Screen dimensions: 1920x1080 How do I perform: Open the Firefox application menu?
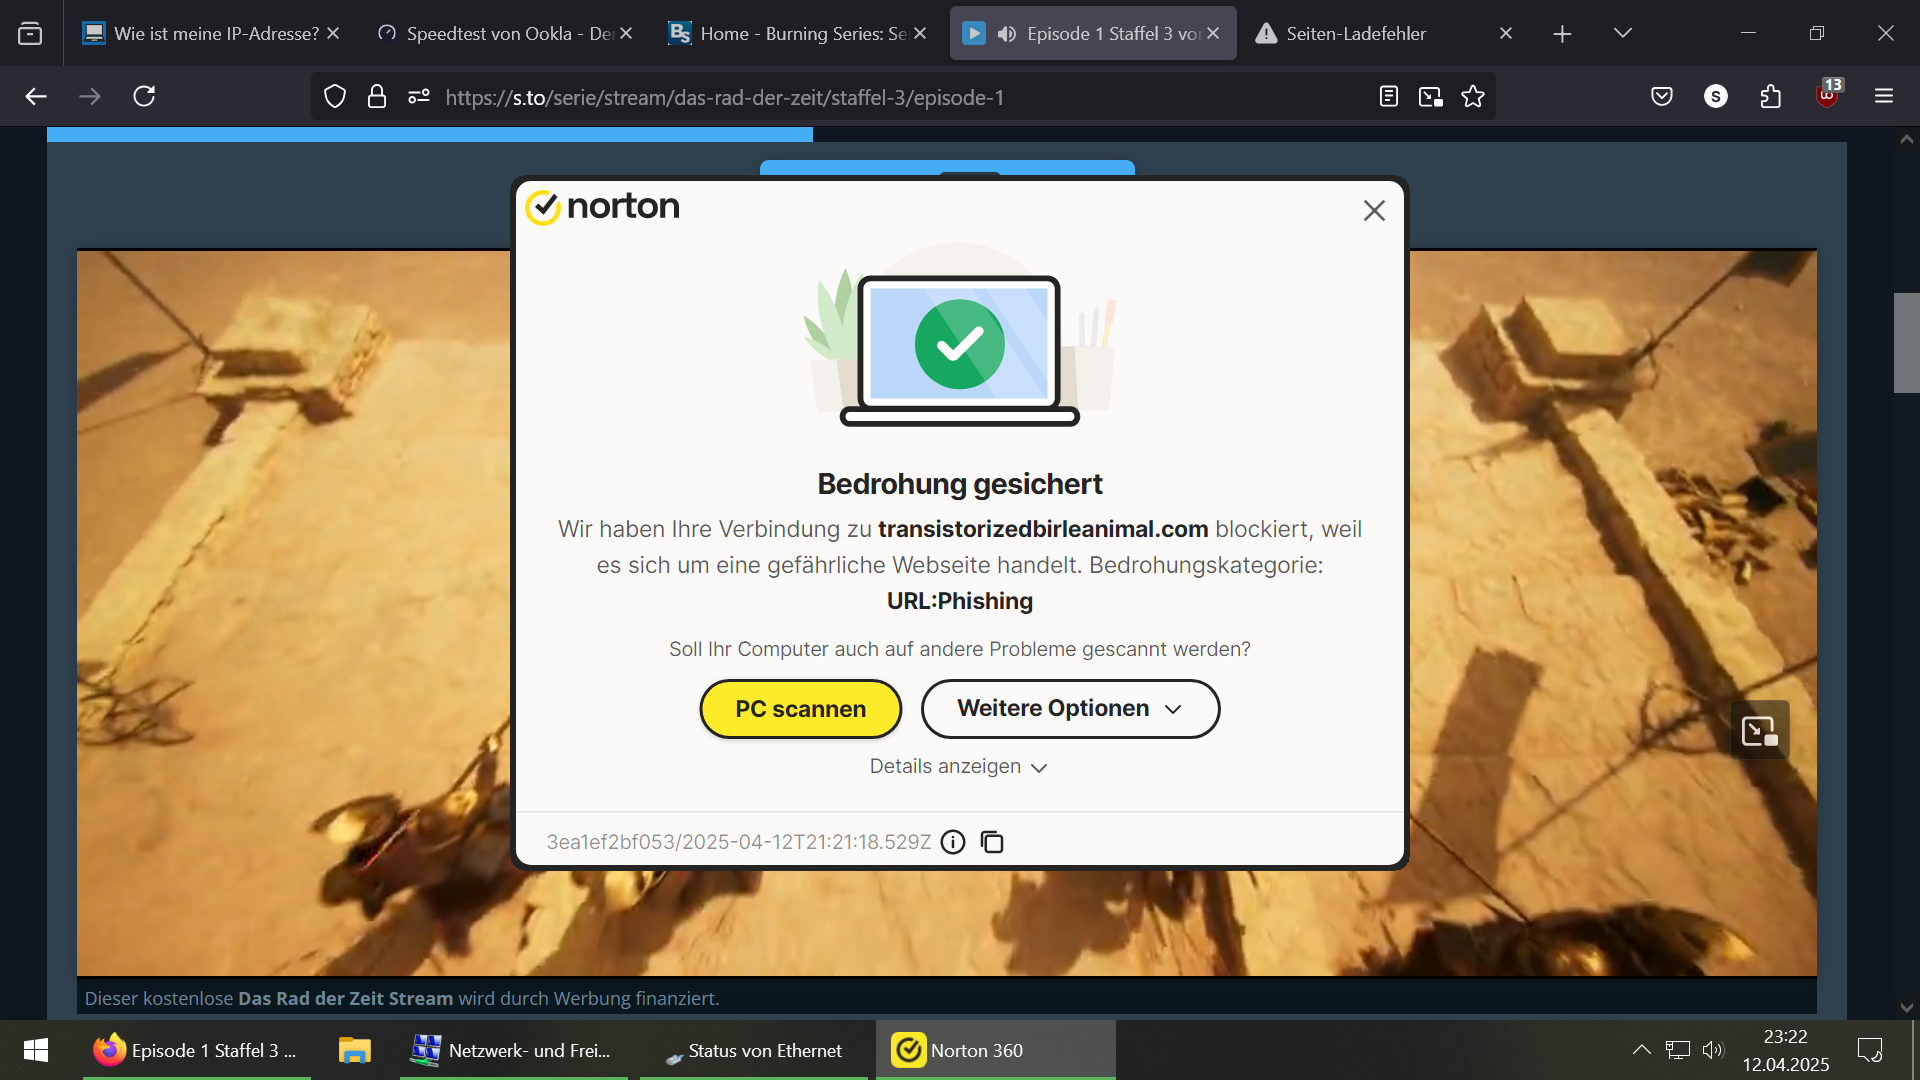tap(1884, 97)
